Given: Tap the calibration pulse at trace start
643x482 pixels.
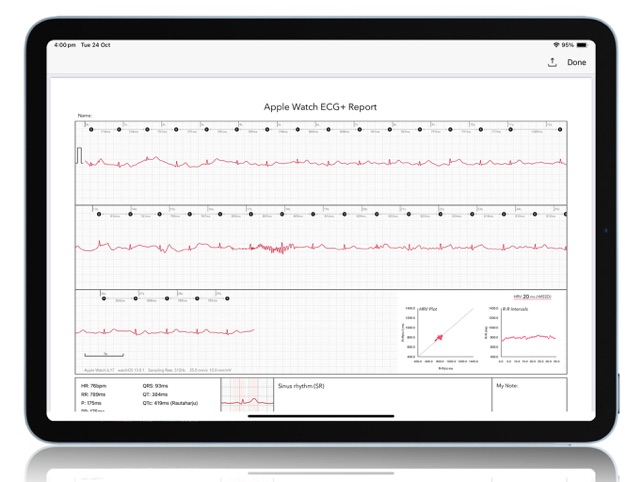Looking at the screenshot, I should [x=80, y=155].
